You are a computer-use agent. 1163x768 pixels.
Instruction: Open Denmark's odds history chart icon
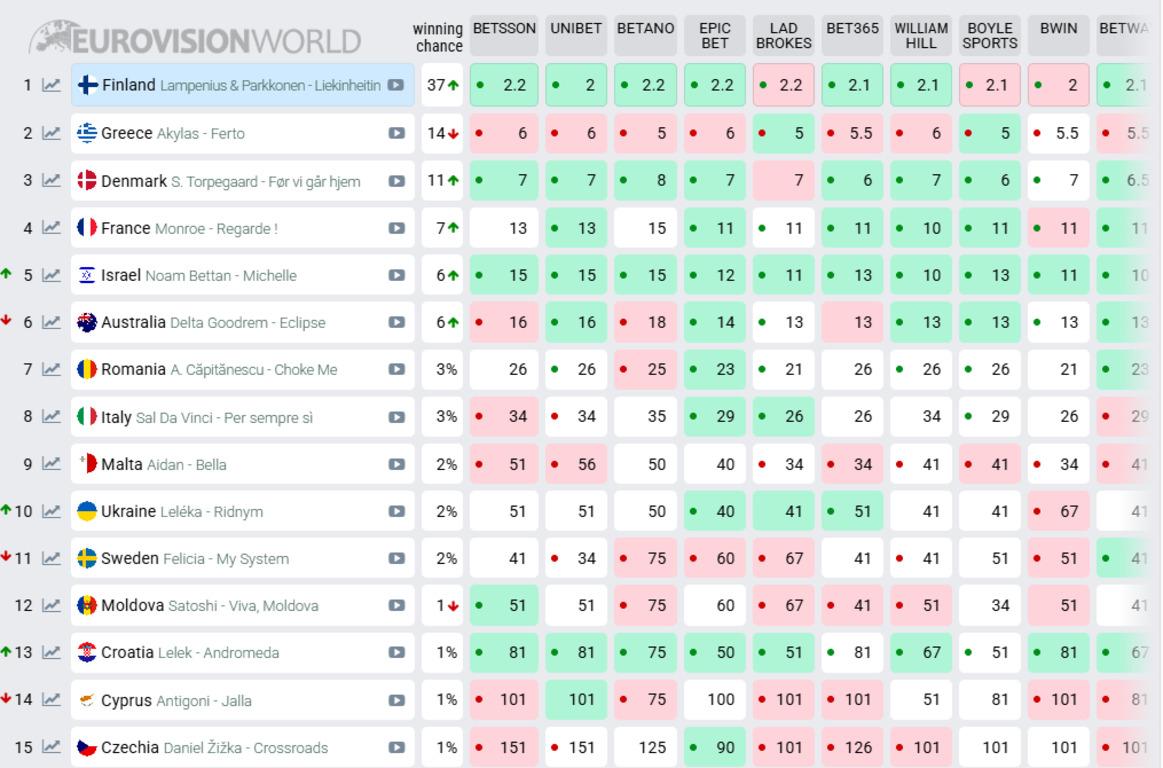(x=51, y=180)
